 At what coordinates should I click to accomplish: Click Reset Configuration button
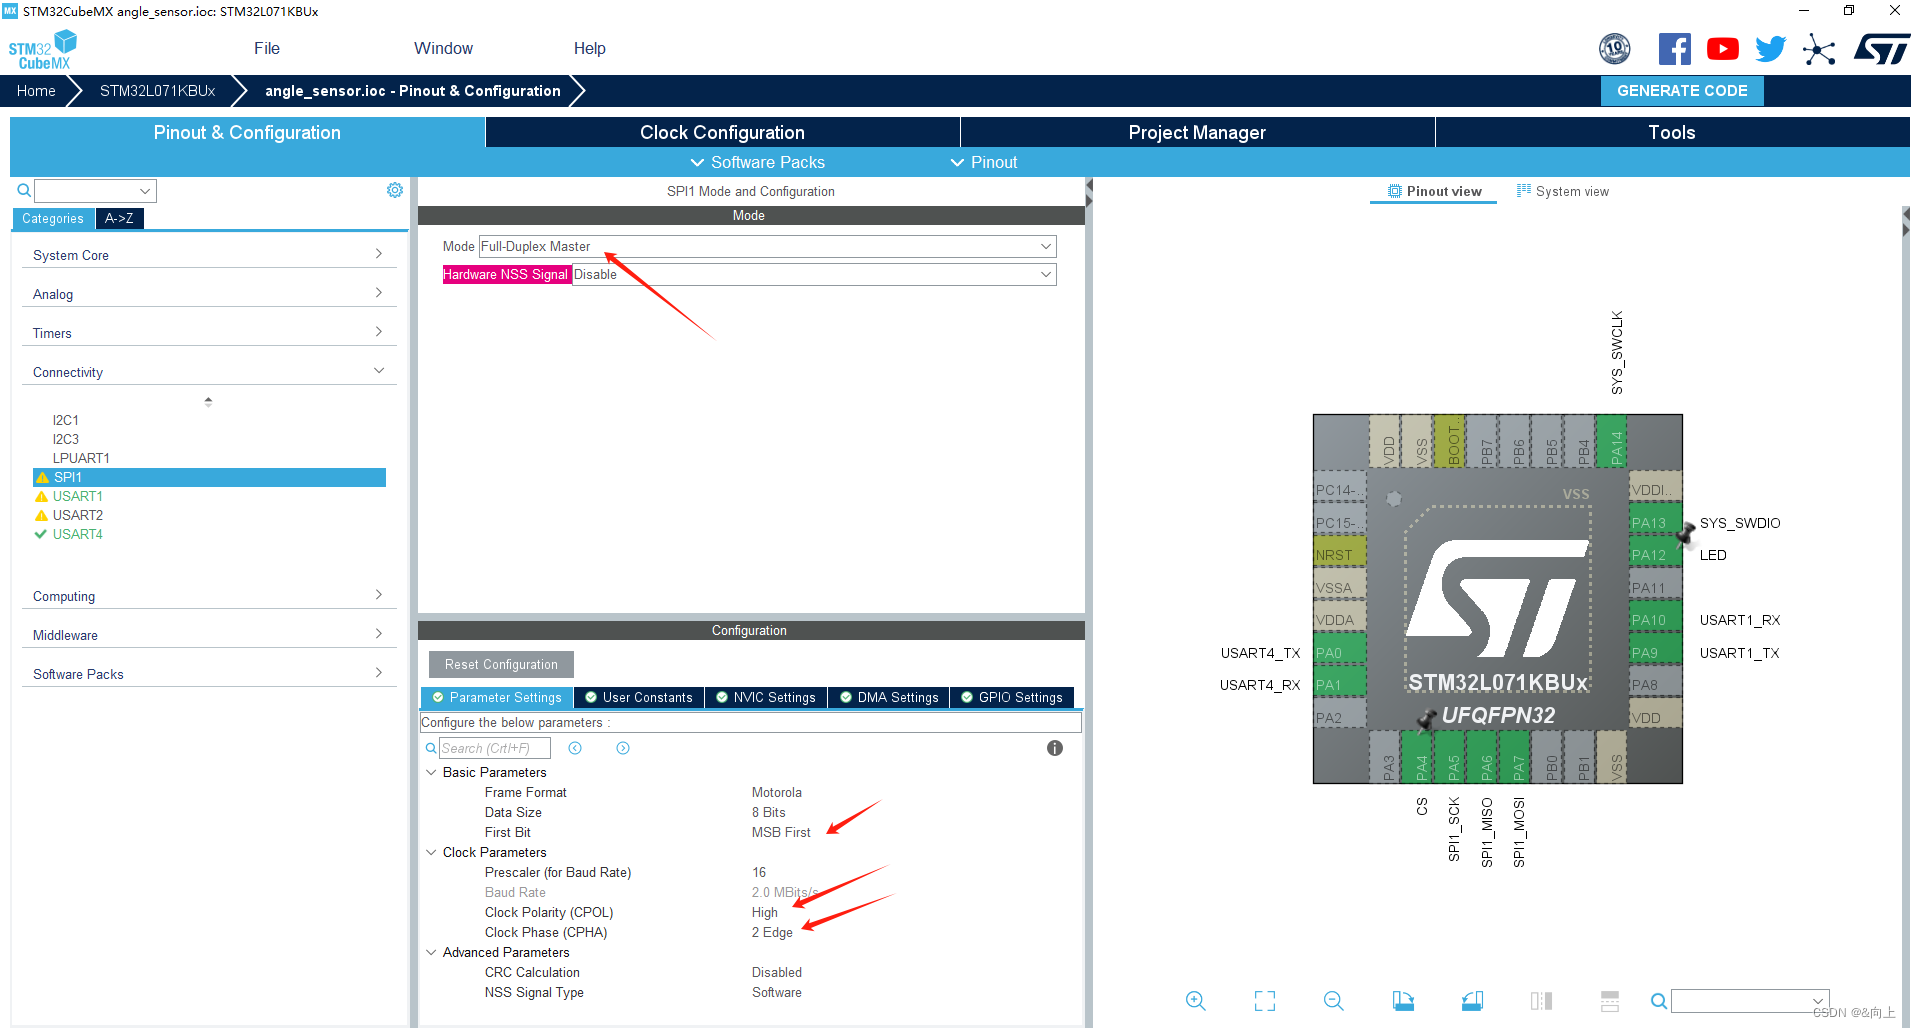[501, 664]
